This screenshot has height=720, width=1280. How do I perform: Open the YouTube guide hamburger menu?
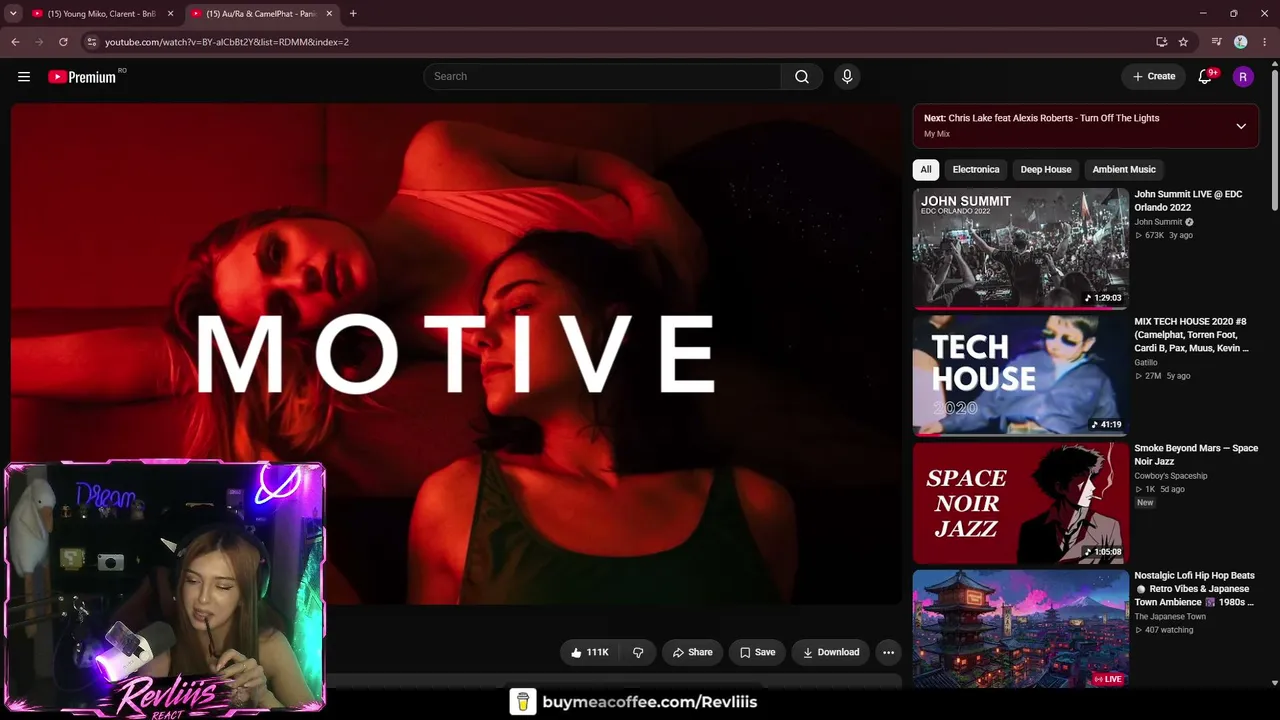pos(24,77)
